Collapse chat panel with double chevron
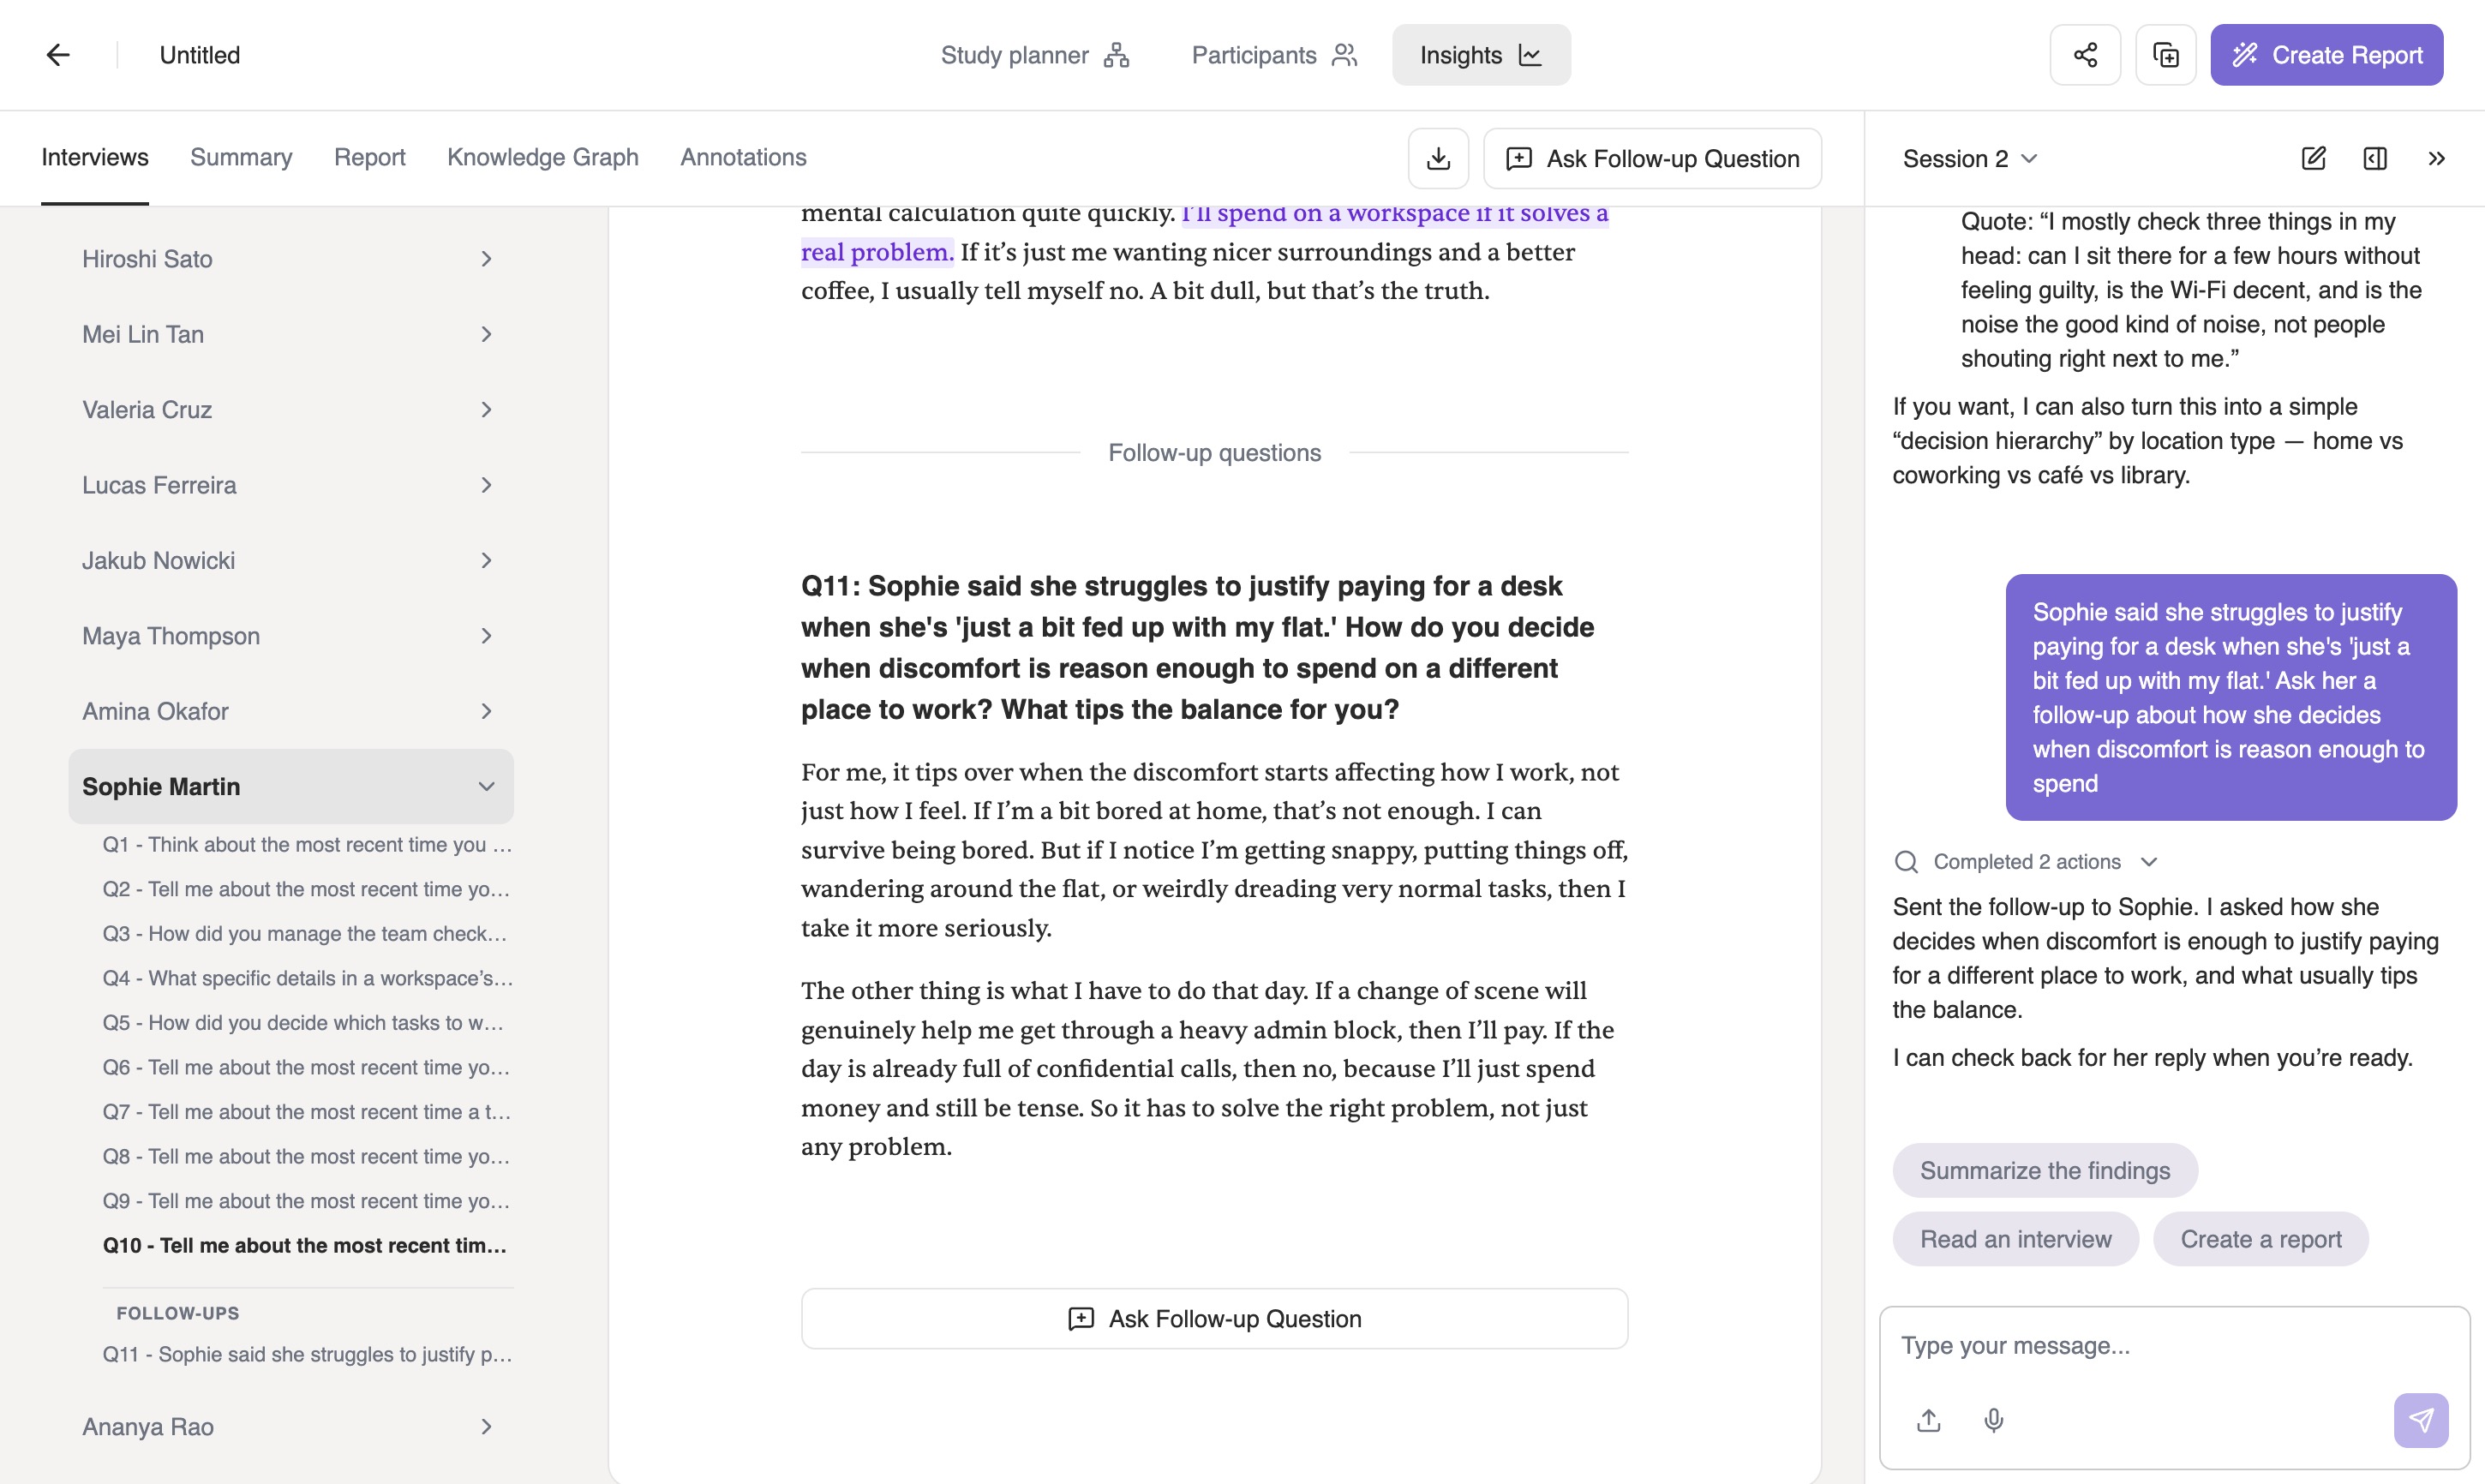Viewport: 2485px width, 1484px height. (x=2436, y=158)
